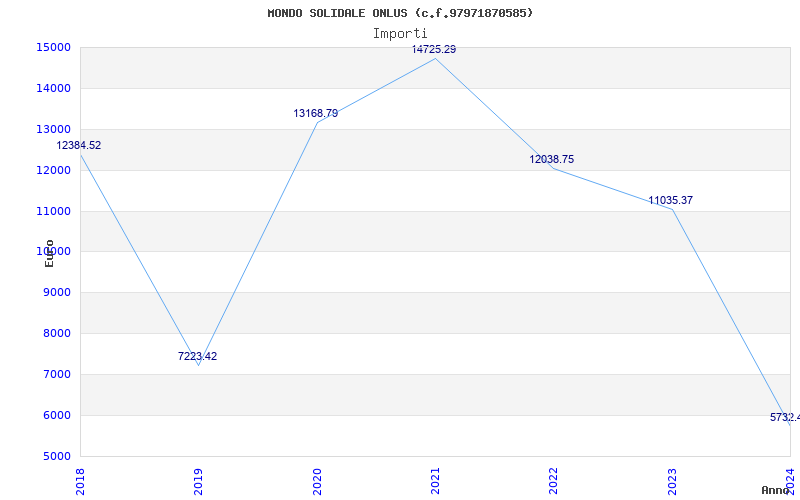Viewport: 800px width, 500px height.
Task: Select the 14725.29 data label
Action: [434, 49]
